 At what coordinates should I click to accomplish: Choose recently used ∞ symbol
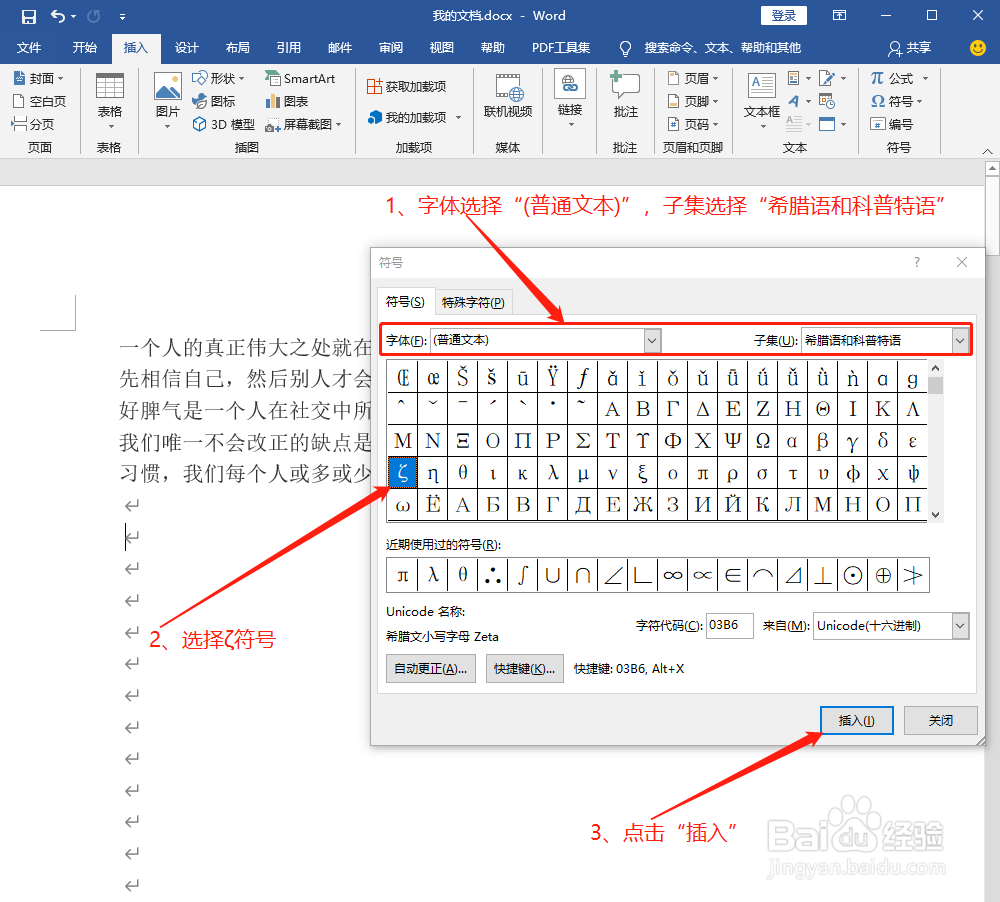tap(672, 575)
